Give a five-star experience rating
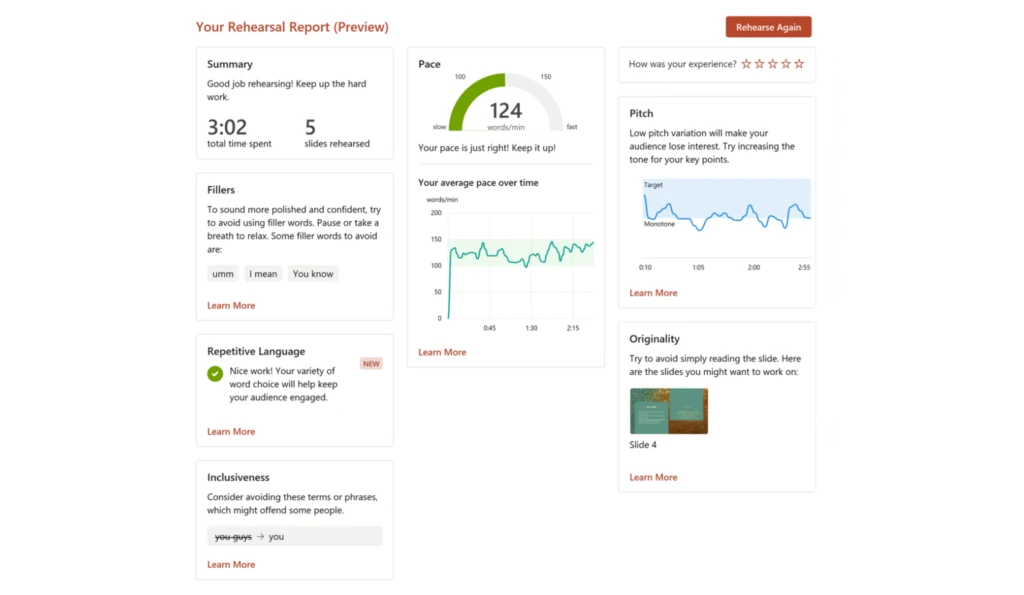 coord(799,64)
